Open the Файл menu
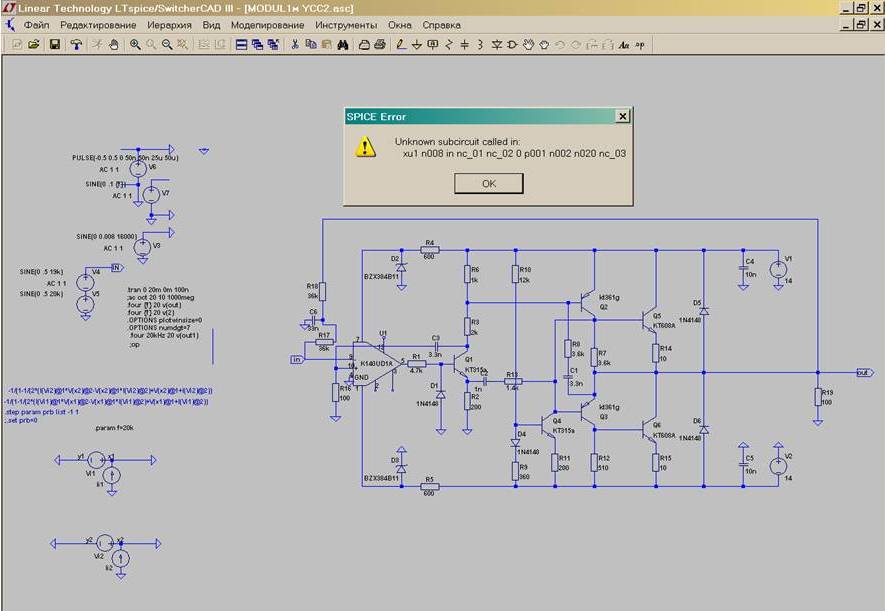 pos(37,24)
